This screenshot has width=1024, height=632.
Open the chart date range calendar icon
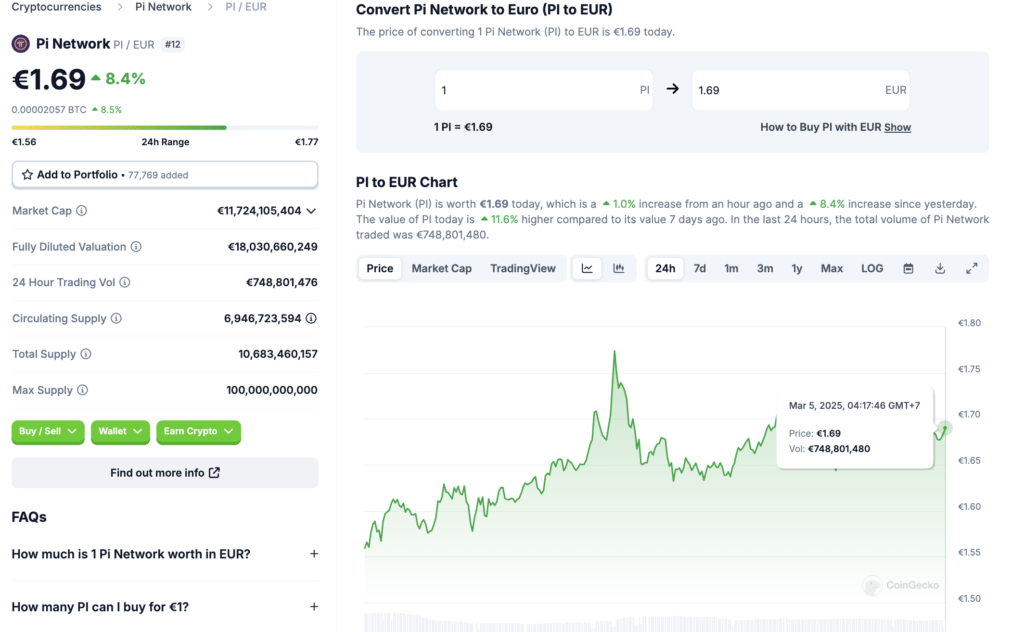[x=908, y=268]
